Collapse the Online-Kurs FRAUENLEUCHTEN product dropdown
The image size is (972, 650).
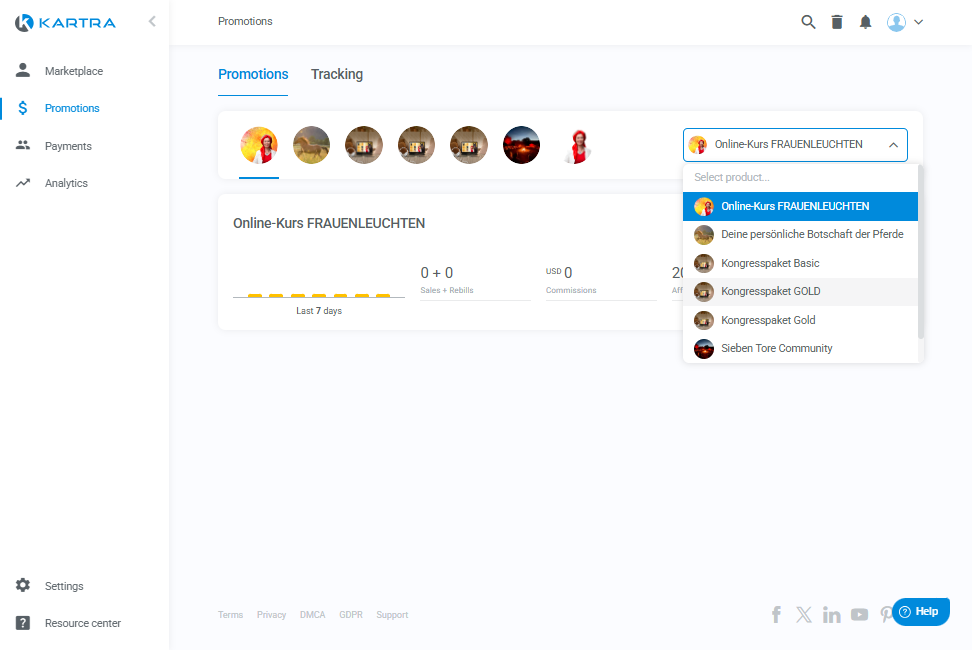(x=795, y=145)
